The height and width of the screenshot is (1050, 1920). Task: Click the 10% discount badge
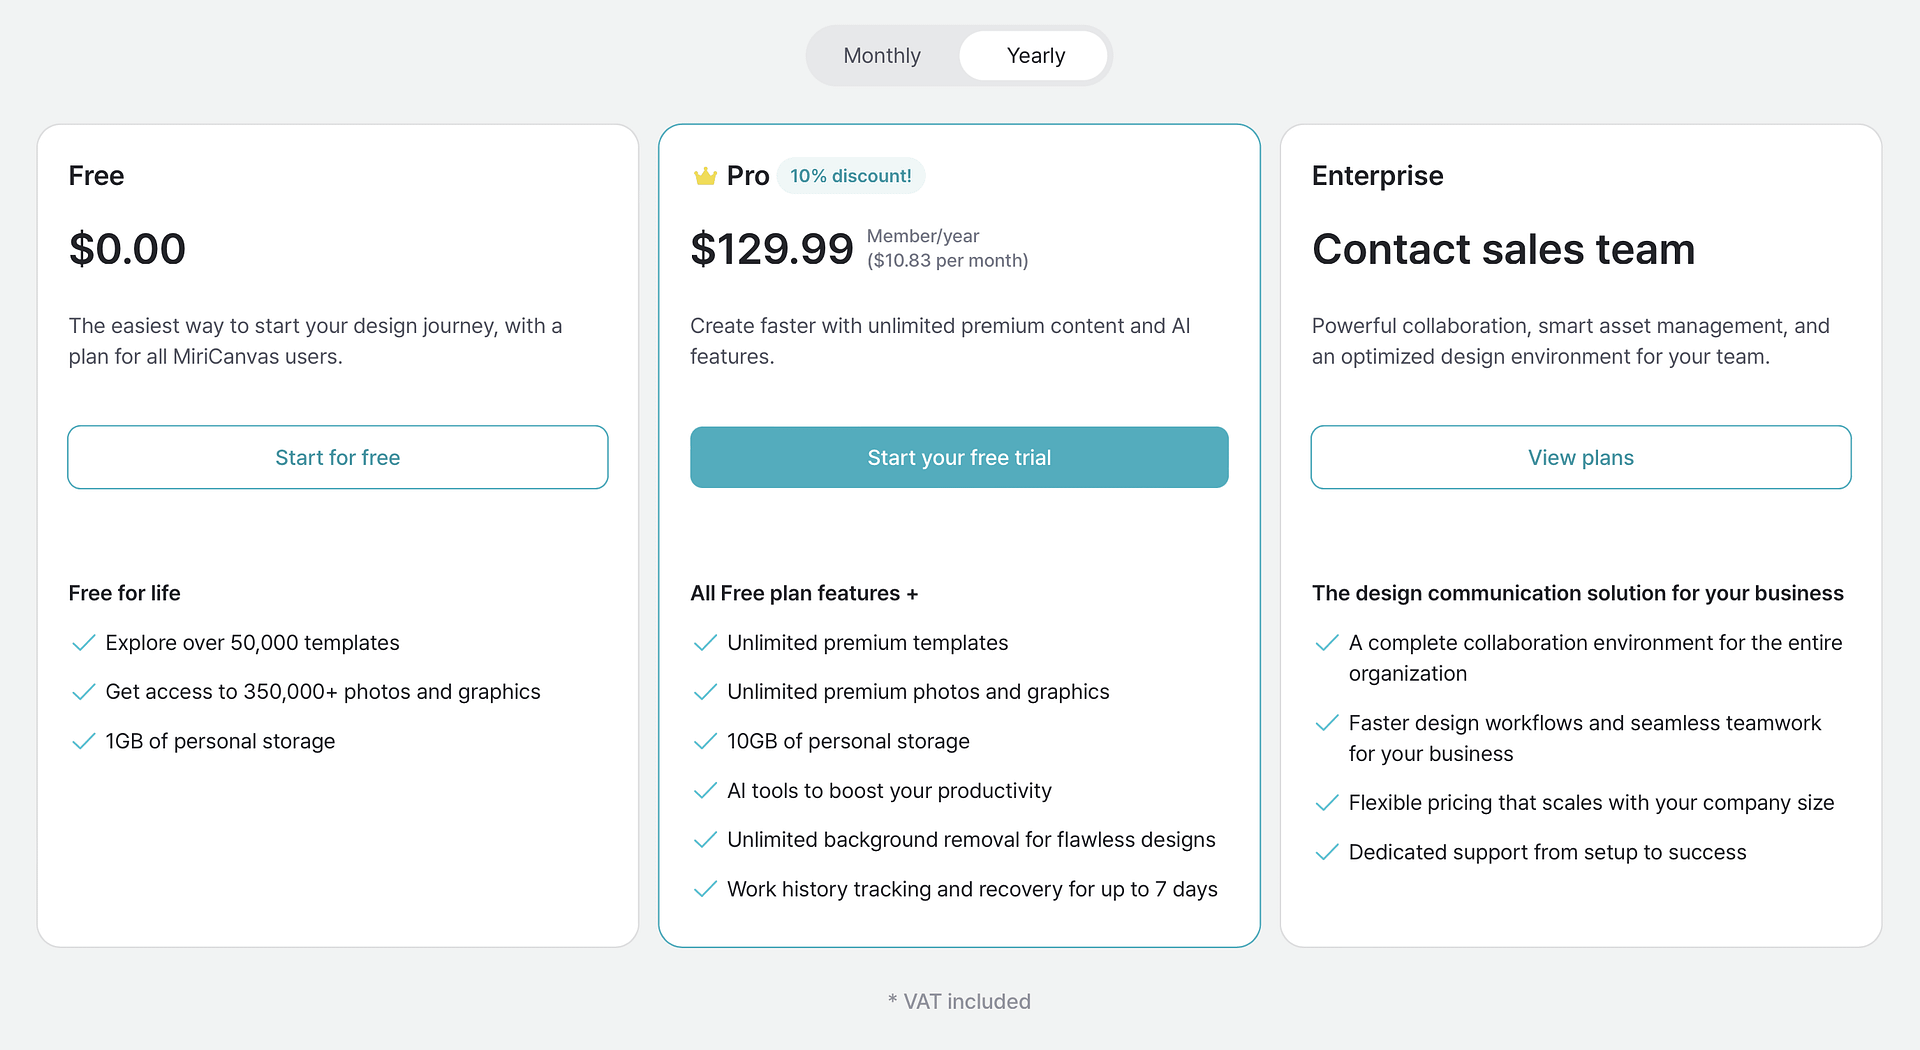click(x=851, y=175)
